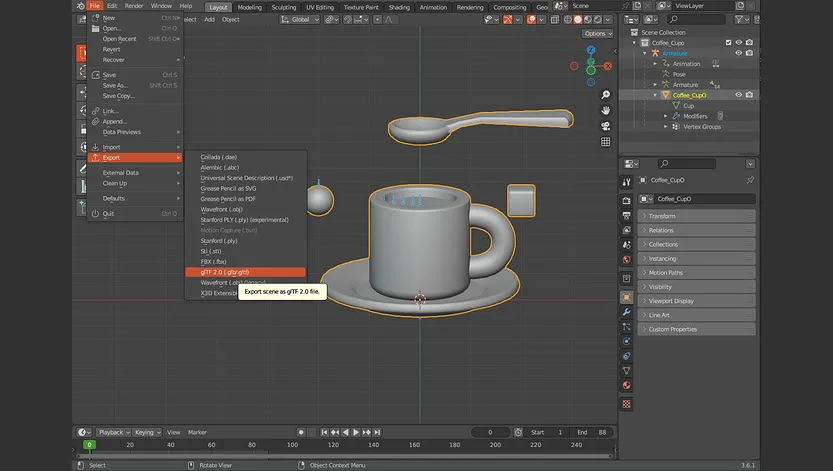The image size is (833, 471).
Task: Open the Material properties tab icon
Action: click(x=626, y=385)
